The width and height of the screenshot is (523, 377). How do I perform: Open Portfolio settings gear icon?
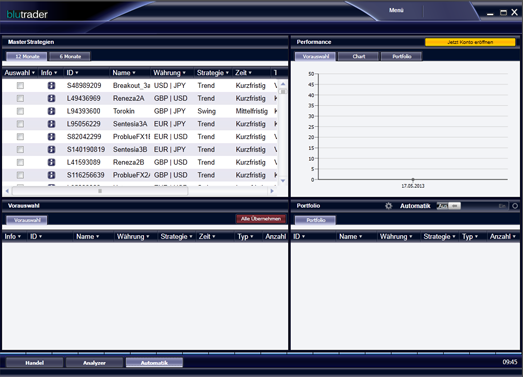click(389, 206)
